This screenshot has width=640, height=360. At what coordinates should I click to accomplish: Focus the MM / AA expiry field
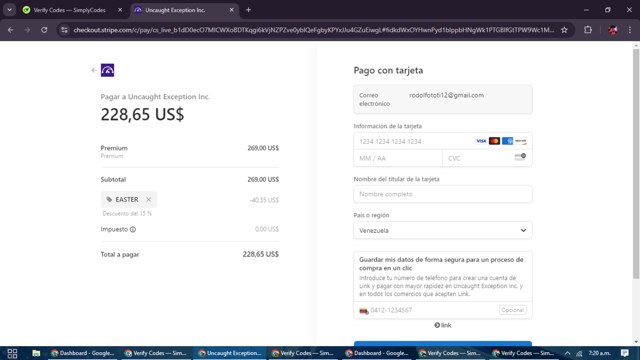click(398, 158)
